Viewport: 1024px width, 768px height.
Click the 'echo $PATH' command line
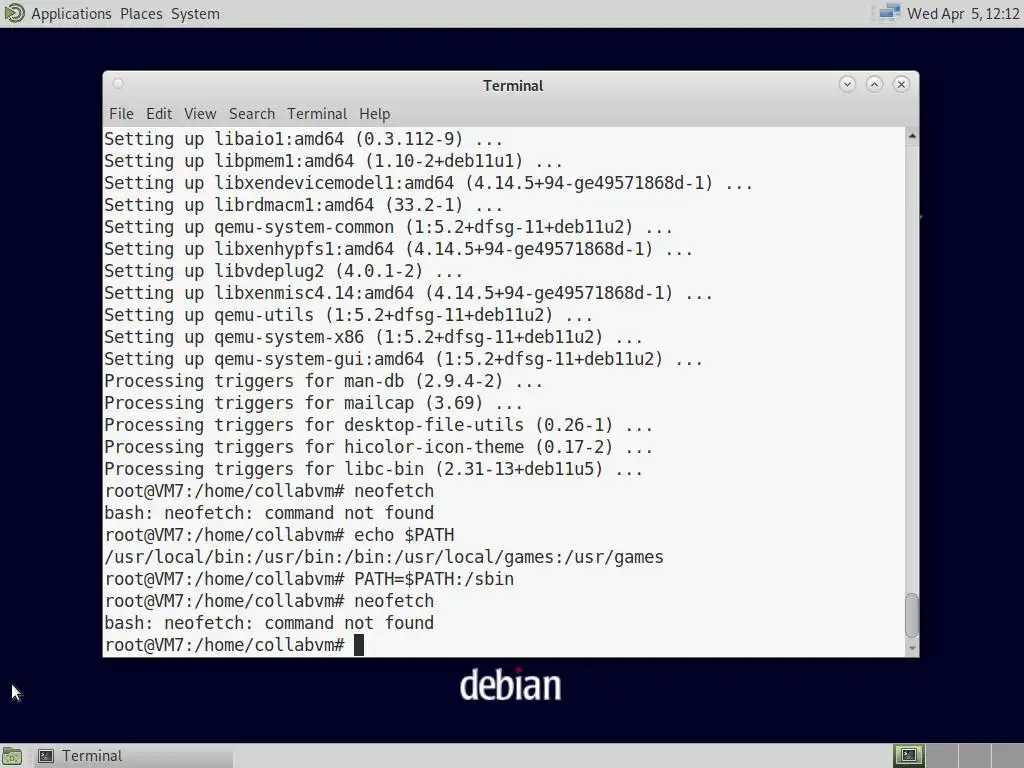pyautogui.click(x=280, y=535)
